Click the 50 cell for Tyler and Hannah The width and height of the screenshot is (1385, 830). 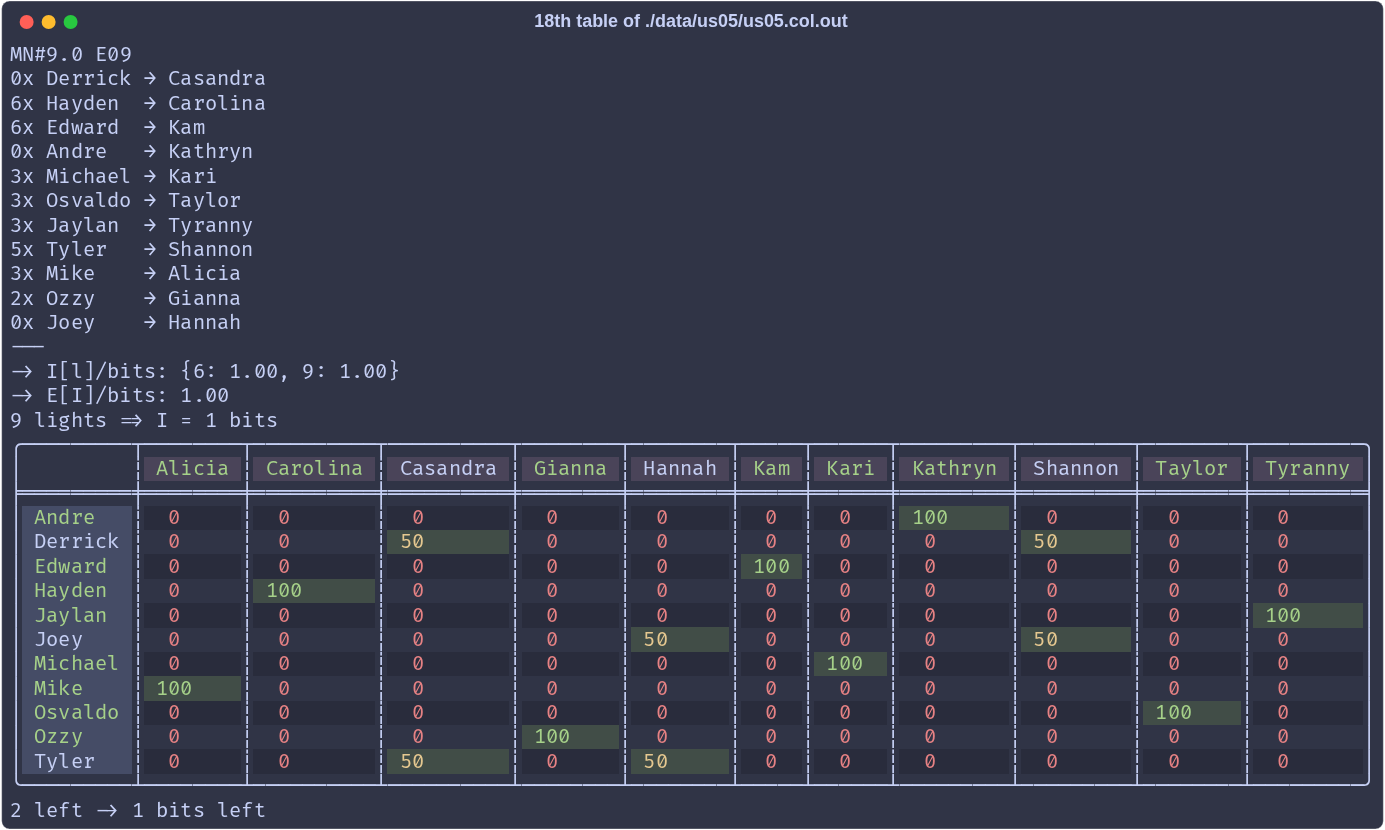pos(680,761)
